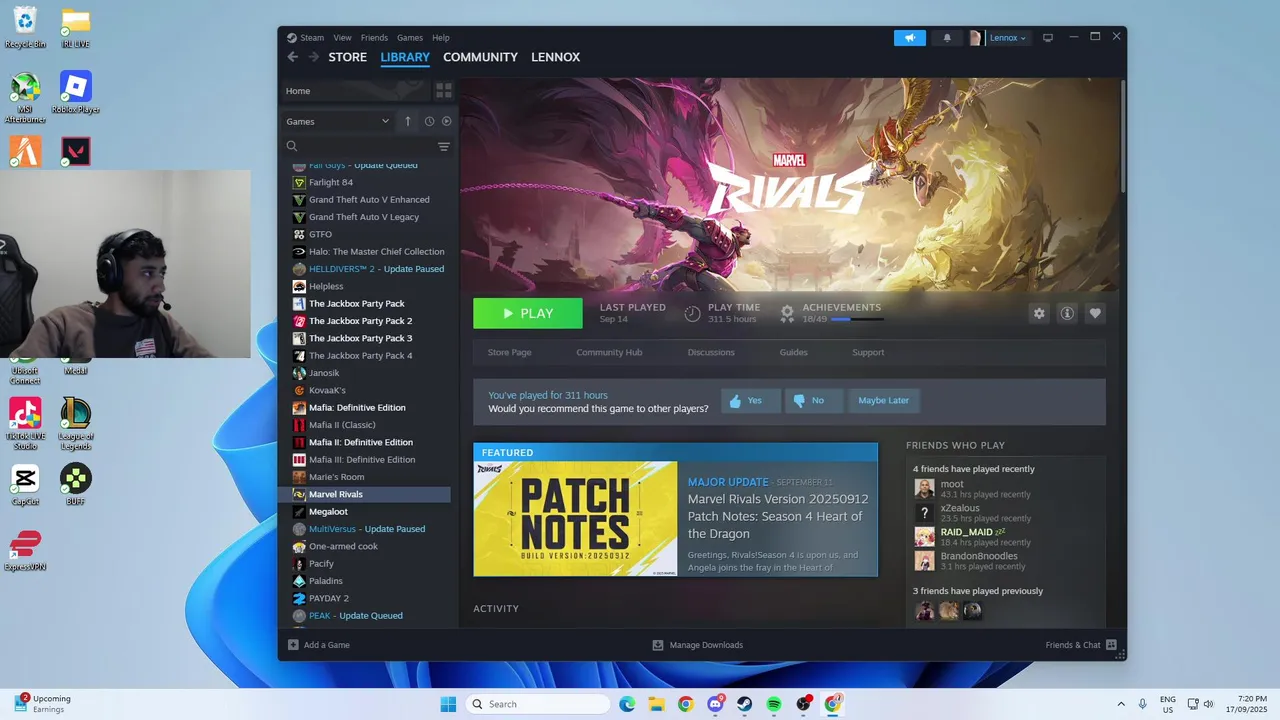Image resolution: width=1280 pixels, height=720 pixels.
Task: Open the Lennox account dropdown
Action: [x=1007, y=38]
